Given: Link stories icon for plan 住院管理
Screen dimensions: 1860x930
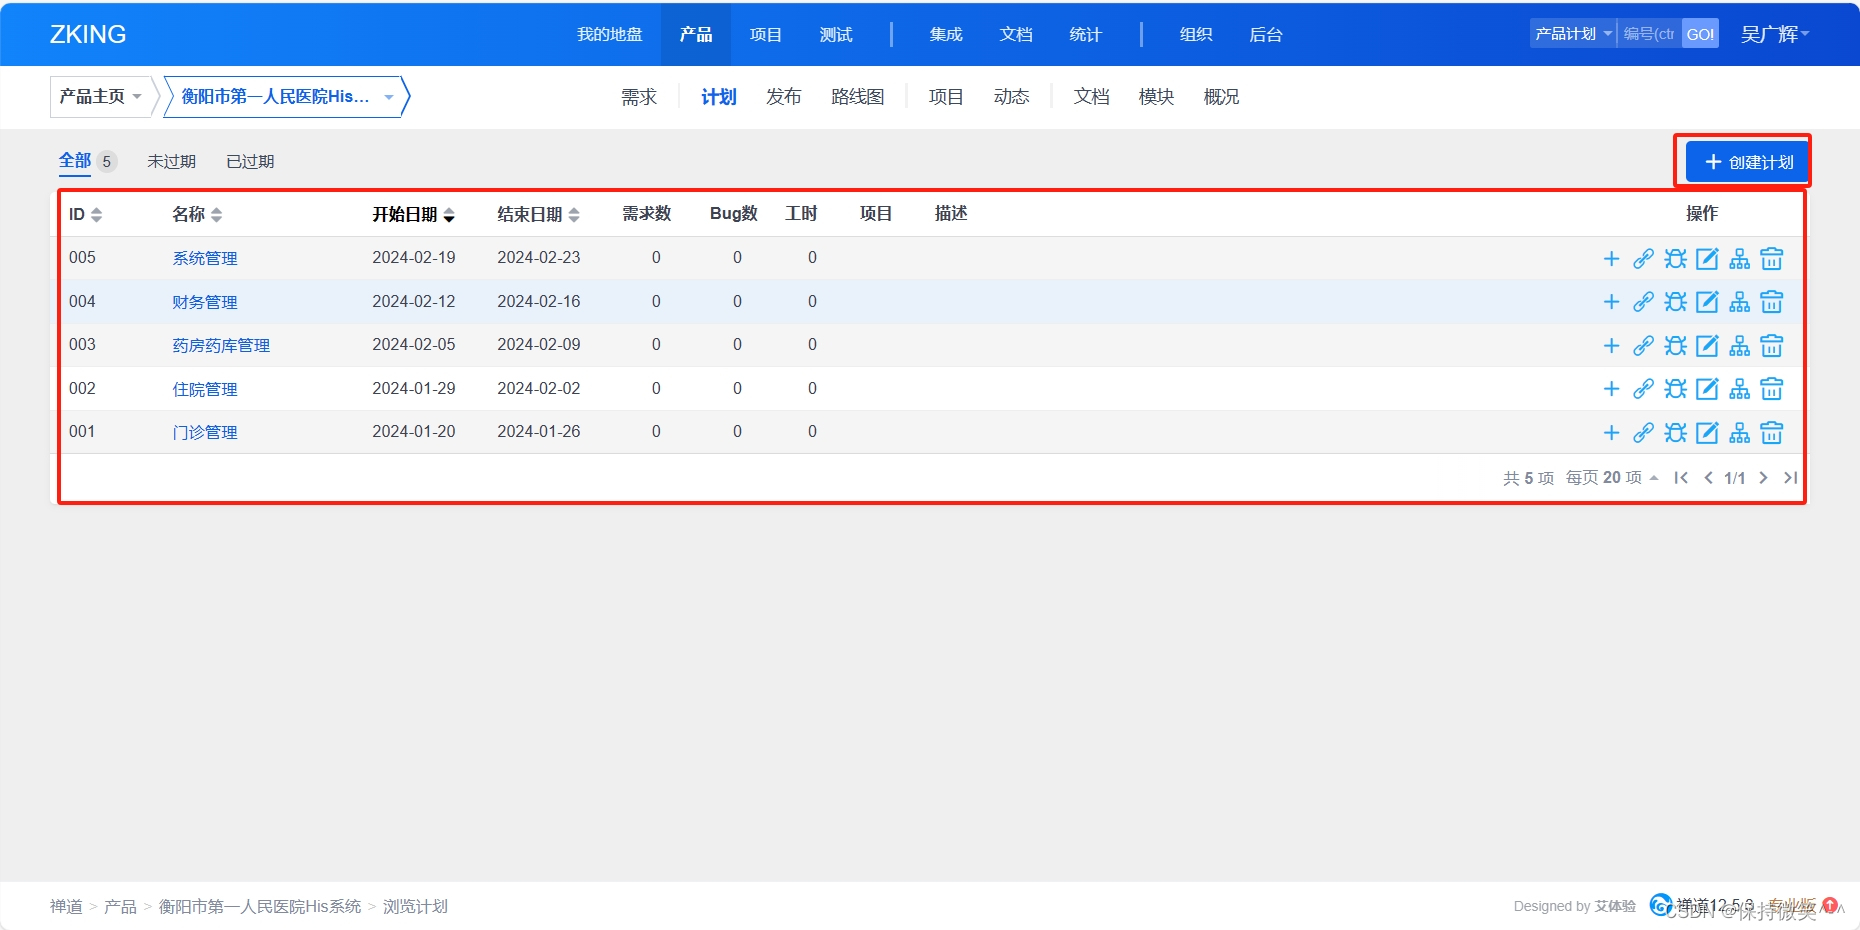Looking at the screenshot, I should [x=1643, y=389].
